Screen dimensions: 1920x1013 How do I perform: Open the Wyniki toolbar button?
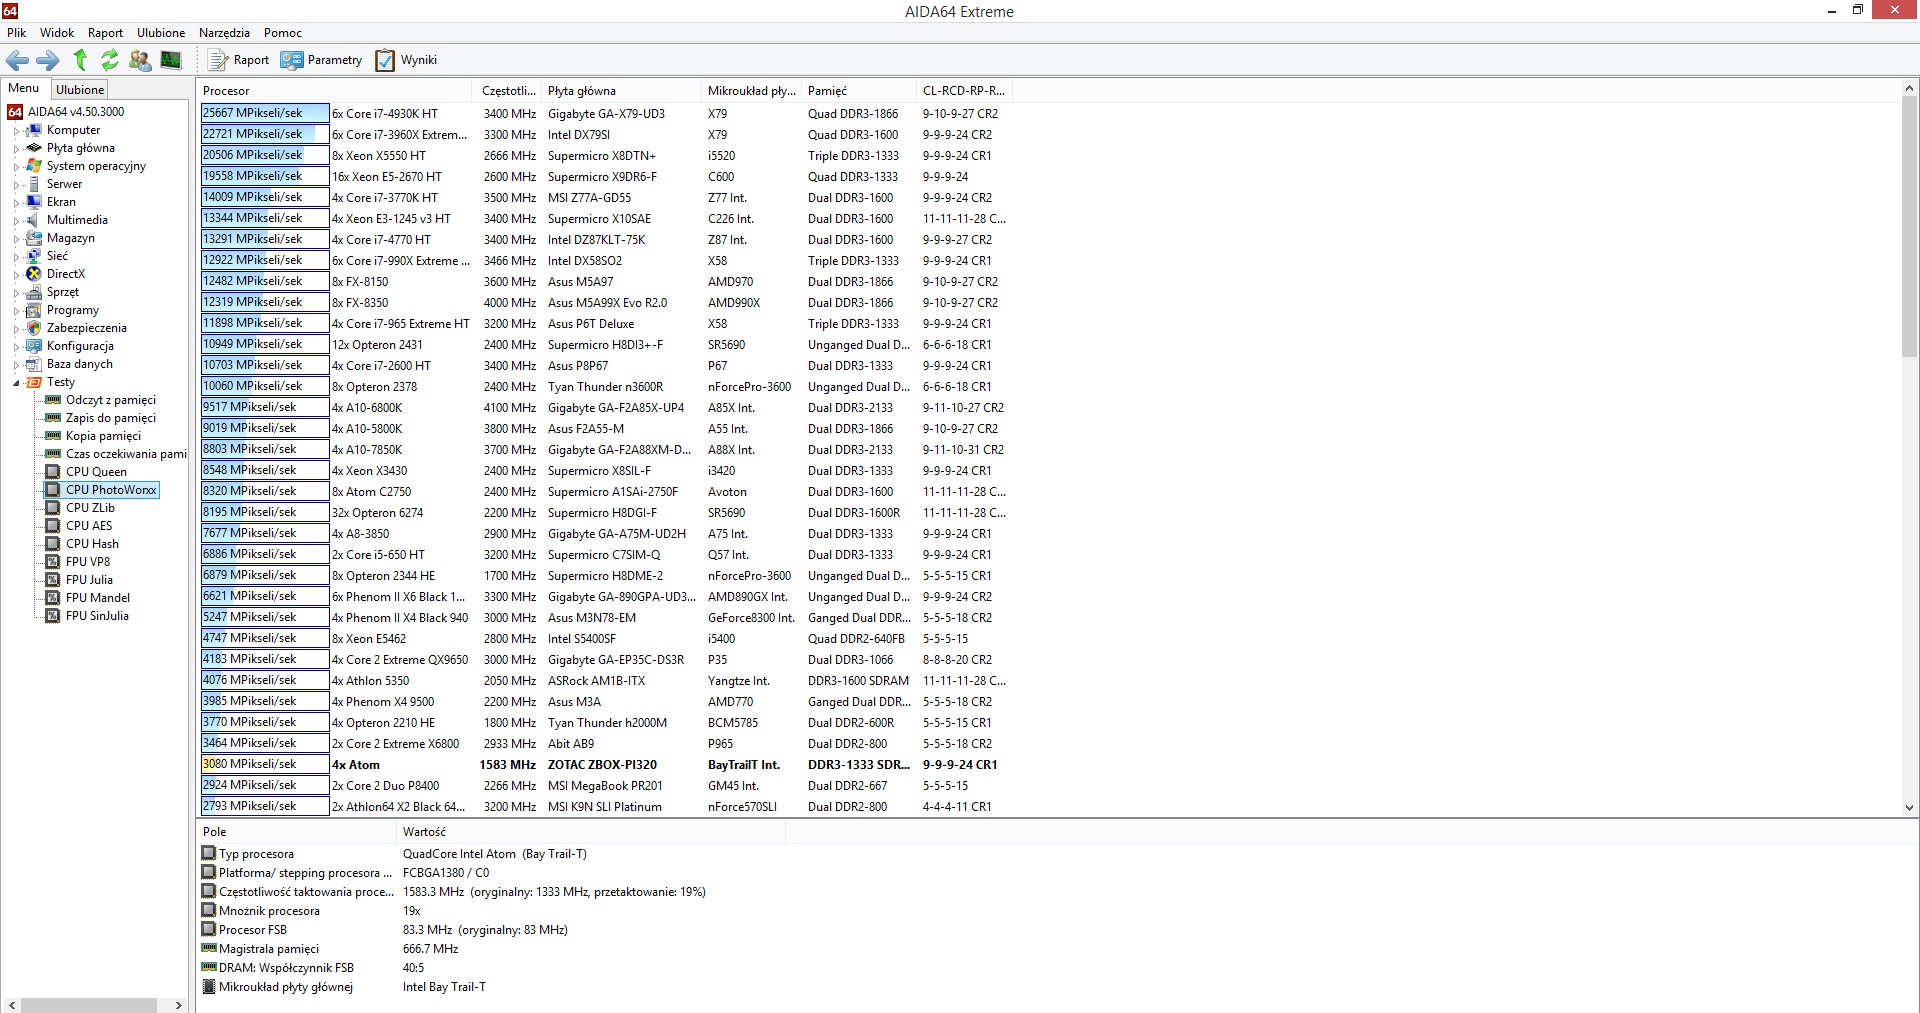tap(406, 60)
